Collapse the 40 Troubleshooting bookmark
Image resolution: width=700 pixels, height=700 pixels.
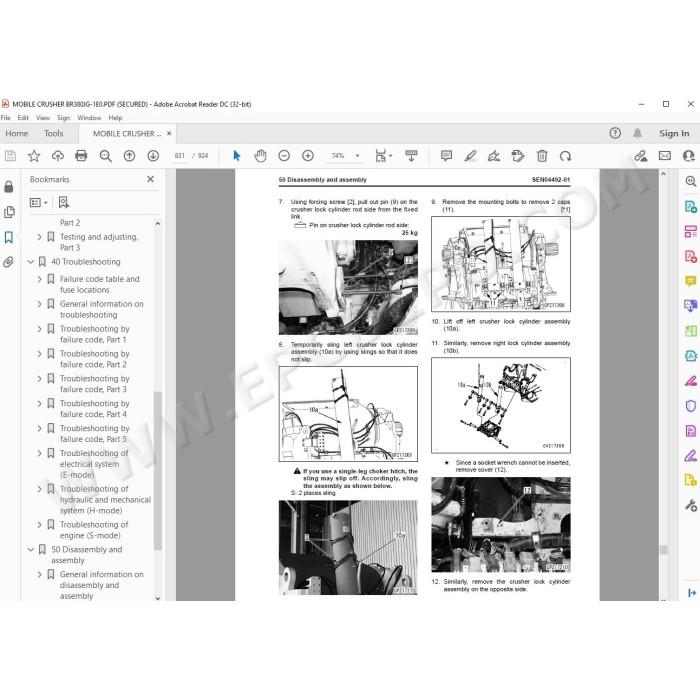30,262
